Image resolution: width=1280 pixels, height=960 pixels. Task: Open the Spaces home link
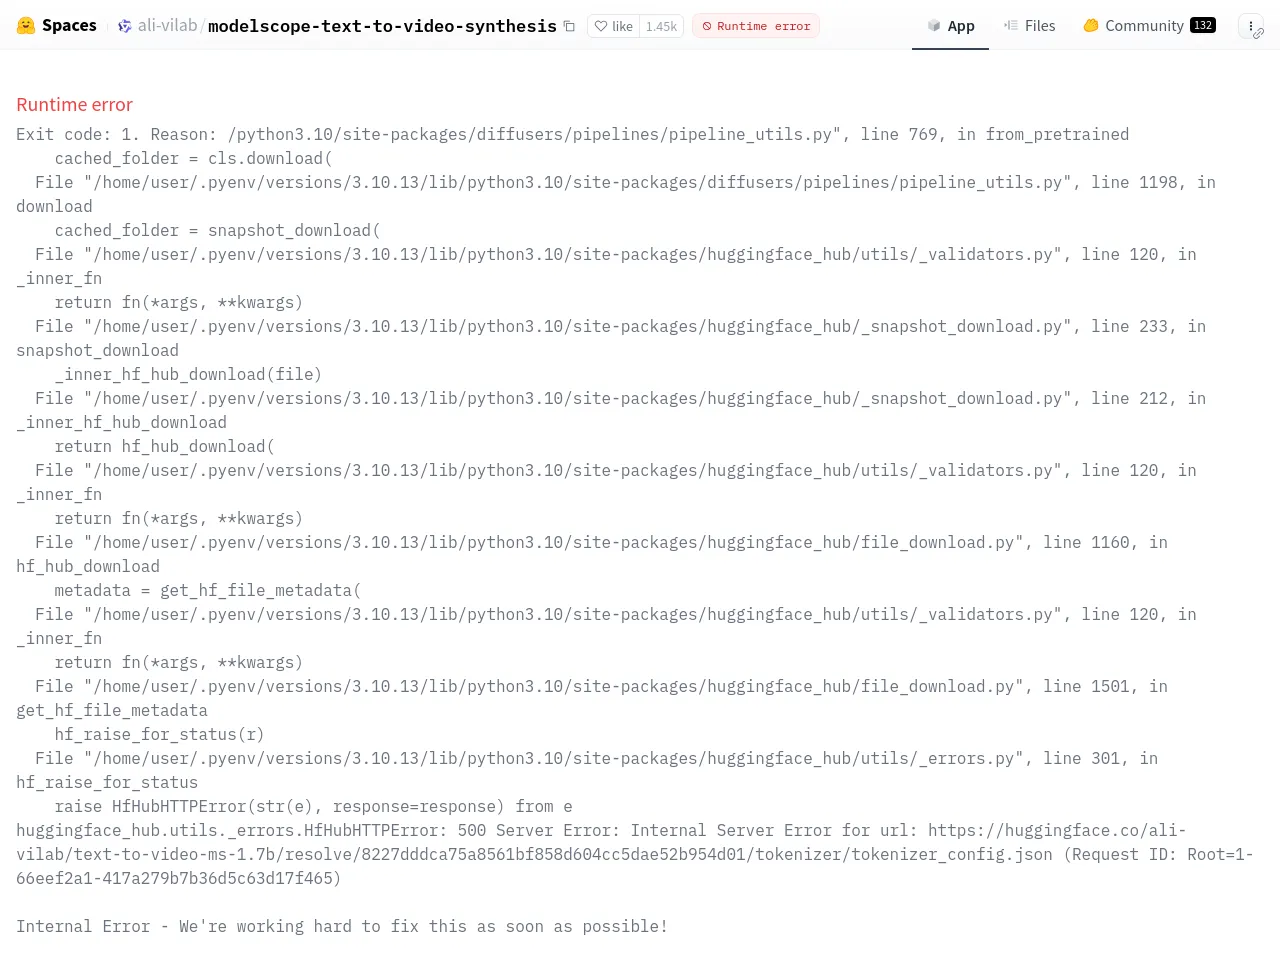coord(69,26)
